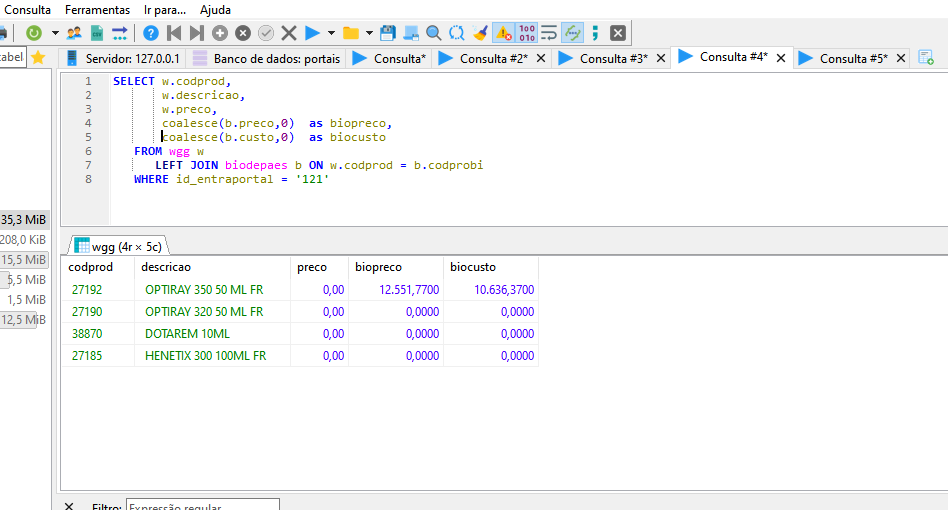Click the favorites star icon

click(x=38, y=58)
